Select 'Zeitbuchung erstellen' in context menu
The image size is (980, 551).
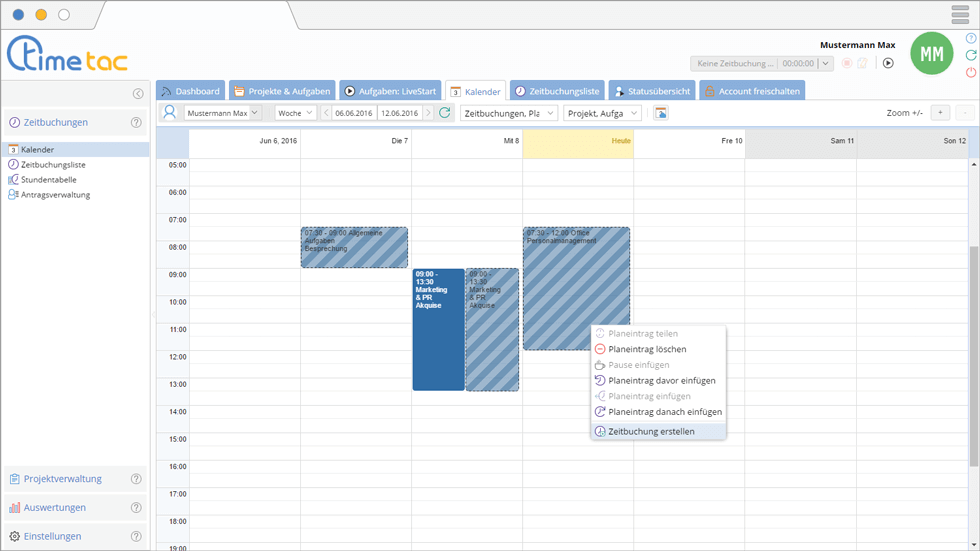click(651, 432)
